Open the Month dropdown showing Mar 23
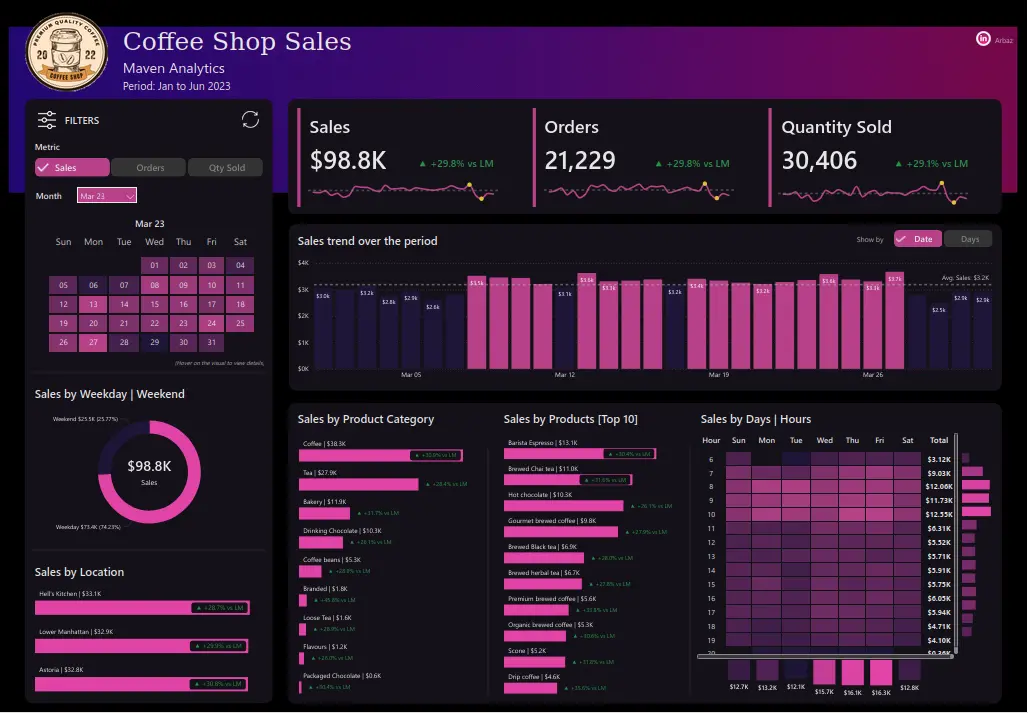Image resolution: width=1028 pixels, height=713 pixels. (107, 196)
